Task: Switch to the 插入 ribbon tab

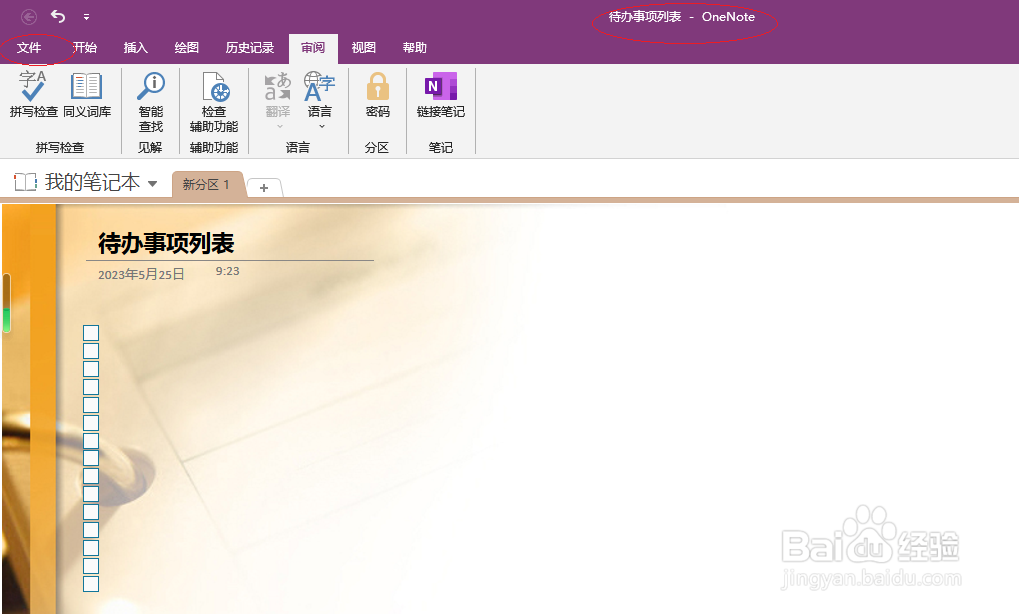Action: [x=136, y=47]
